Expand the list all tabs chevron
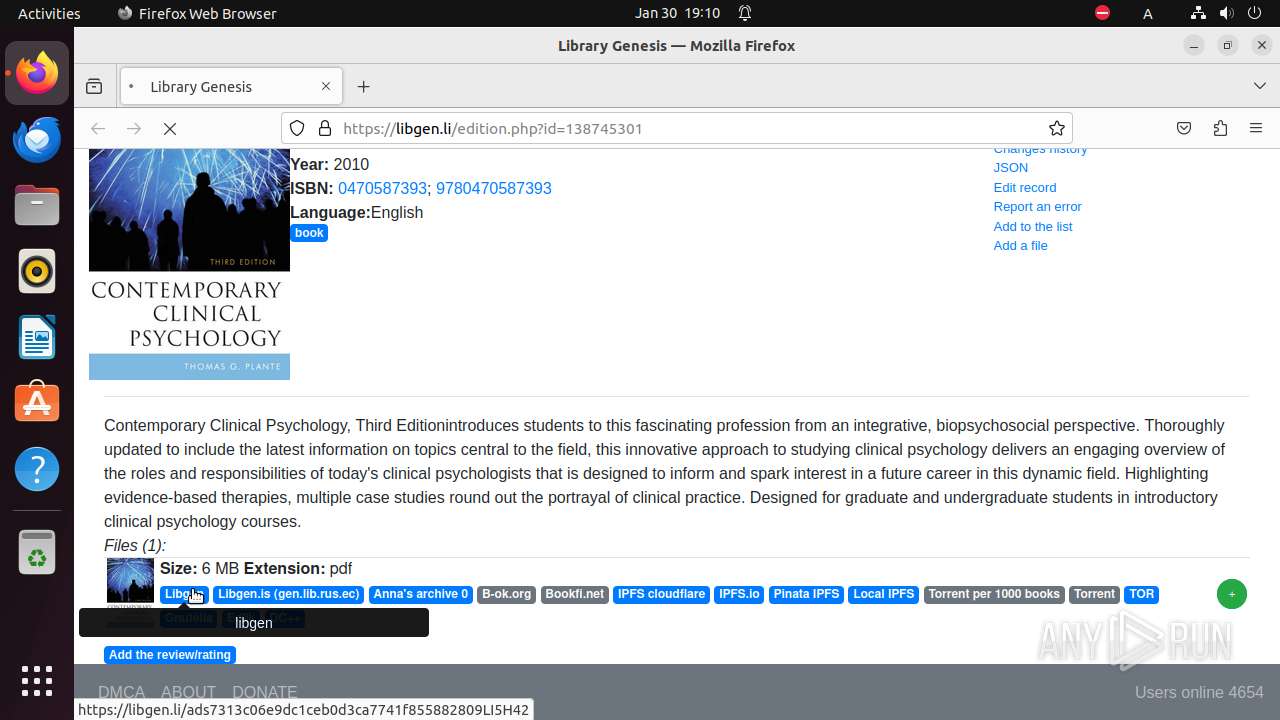Screen dimensions: 1280x720 (1260, 87)
